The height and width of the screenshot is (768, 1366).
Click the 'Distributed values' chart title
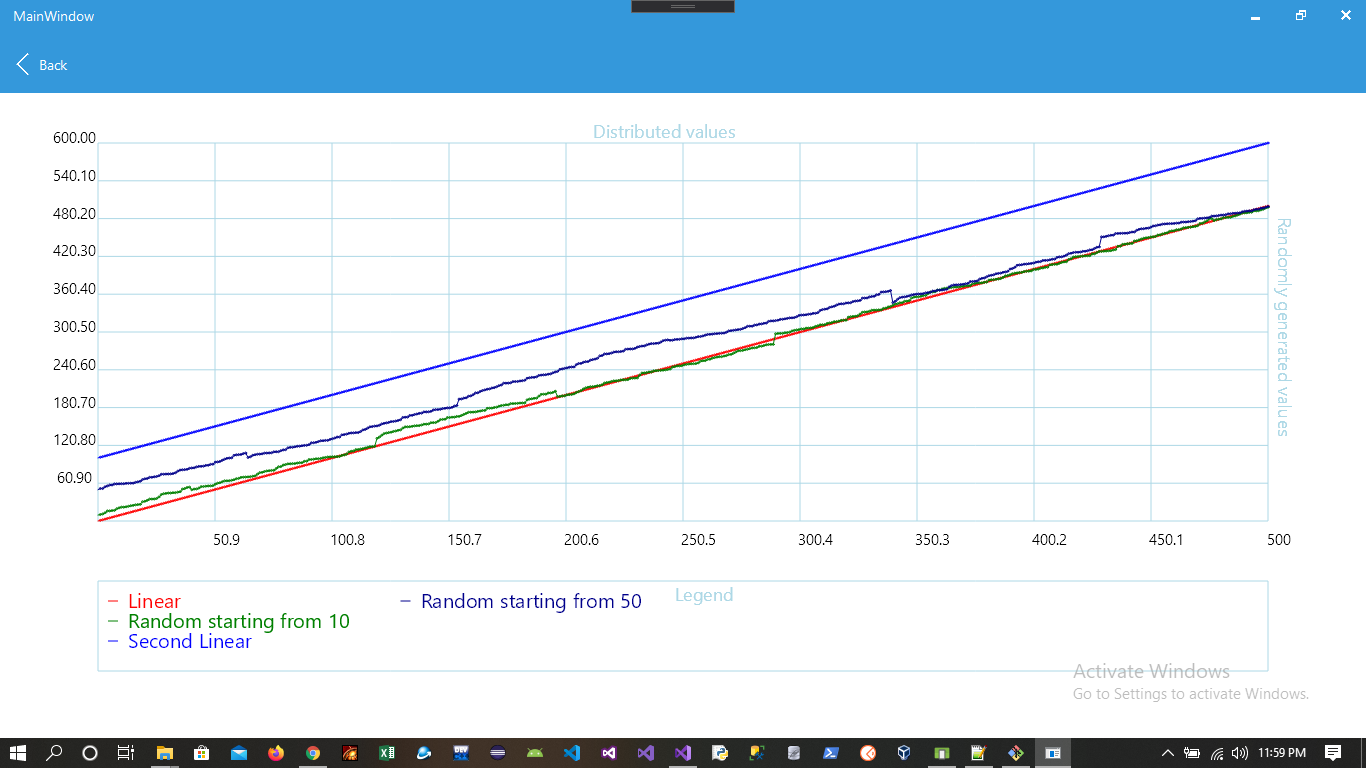(x=664, y=132)
